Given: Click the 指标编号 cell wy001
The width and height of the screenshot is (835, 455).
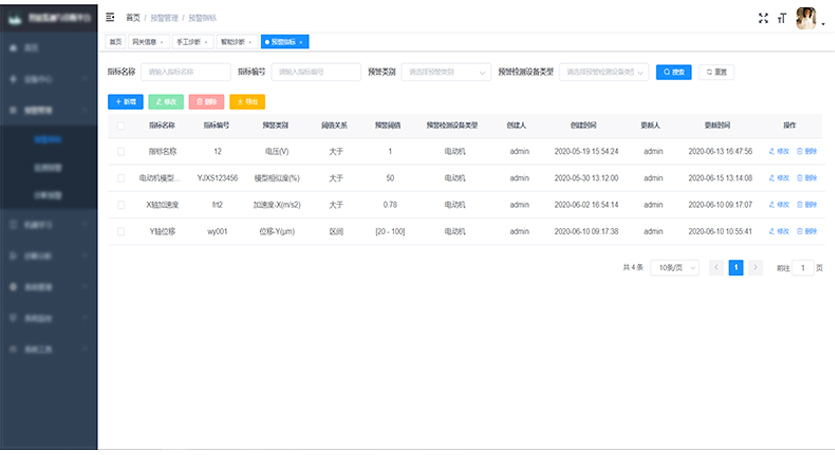Looking at the screenshot, I should point(217,232).
